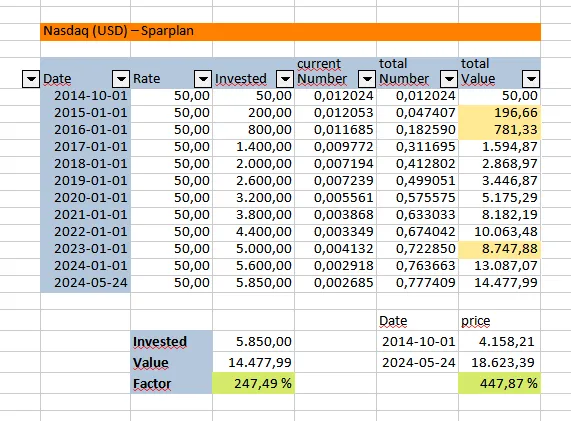The width and height of the screenshot is (571, 421).
Task: Click Invested value 3.200,00
Action: coord(253,198)
